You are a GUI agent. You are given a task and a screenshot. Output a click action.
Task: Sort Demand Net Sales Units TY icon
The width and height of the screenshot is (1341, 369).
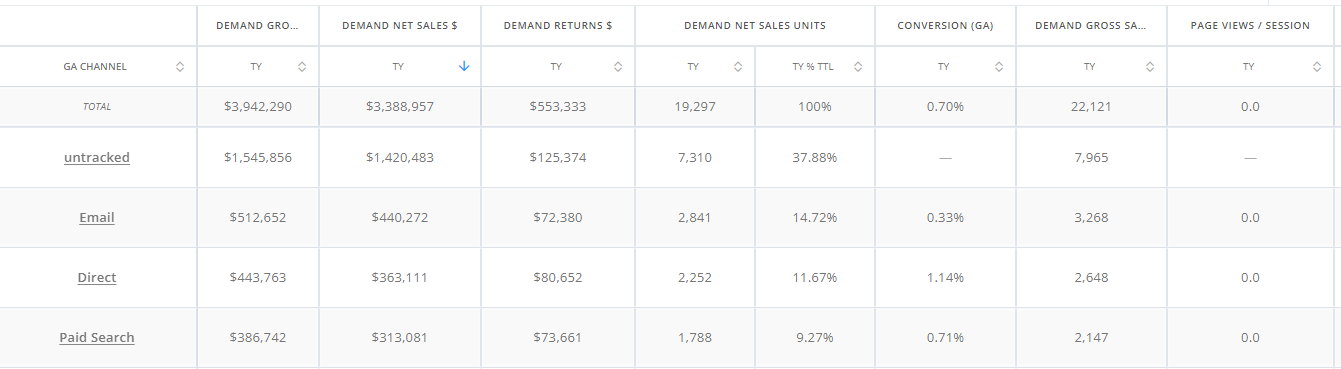pos(738,67)
